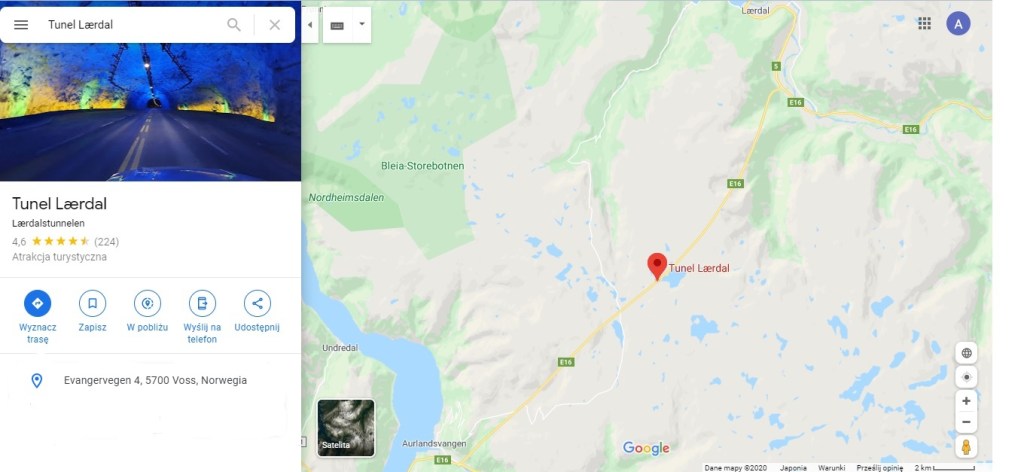Zoom in on the map

(x=967, y=401)
